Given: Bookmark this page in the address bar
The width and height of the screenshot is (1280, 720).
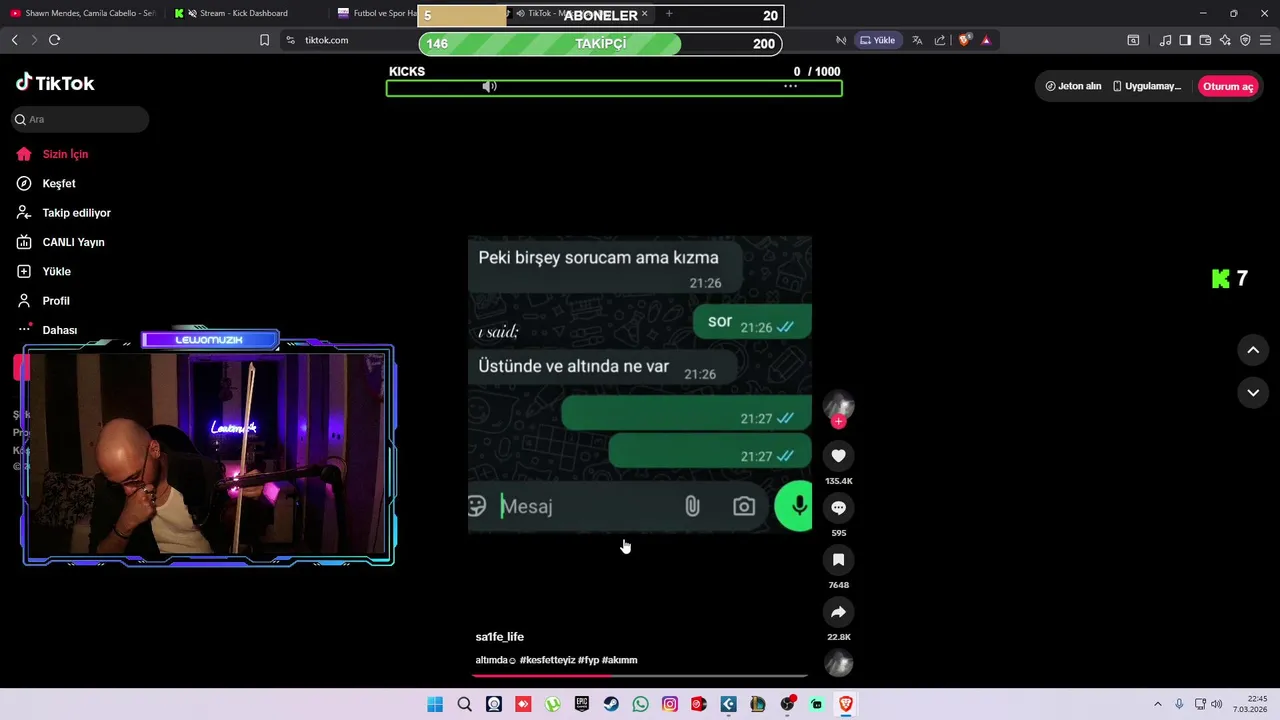Looking at the screenshot, I should (264, 40).
